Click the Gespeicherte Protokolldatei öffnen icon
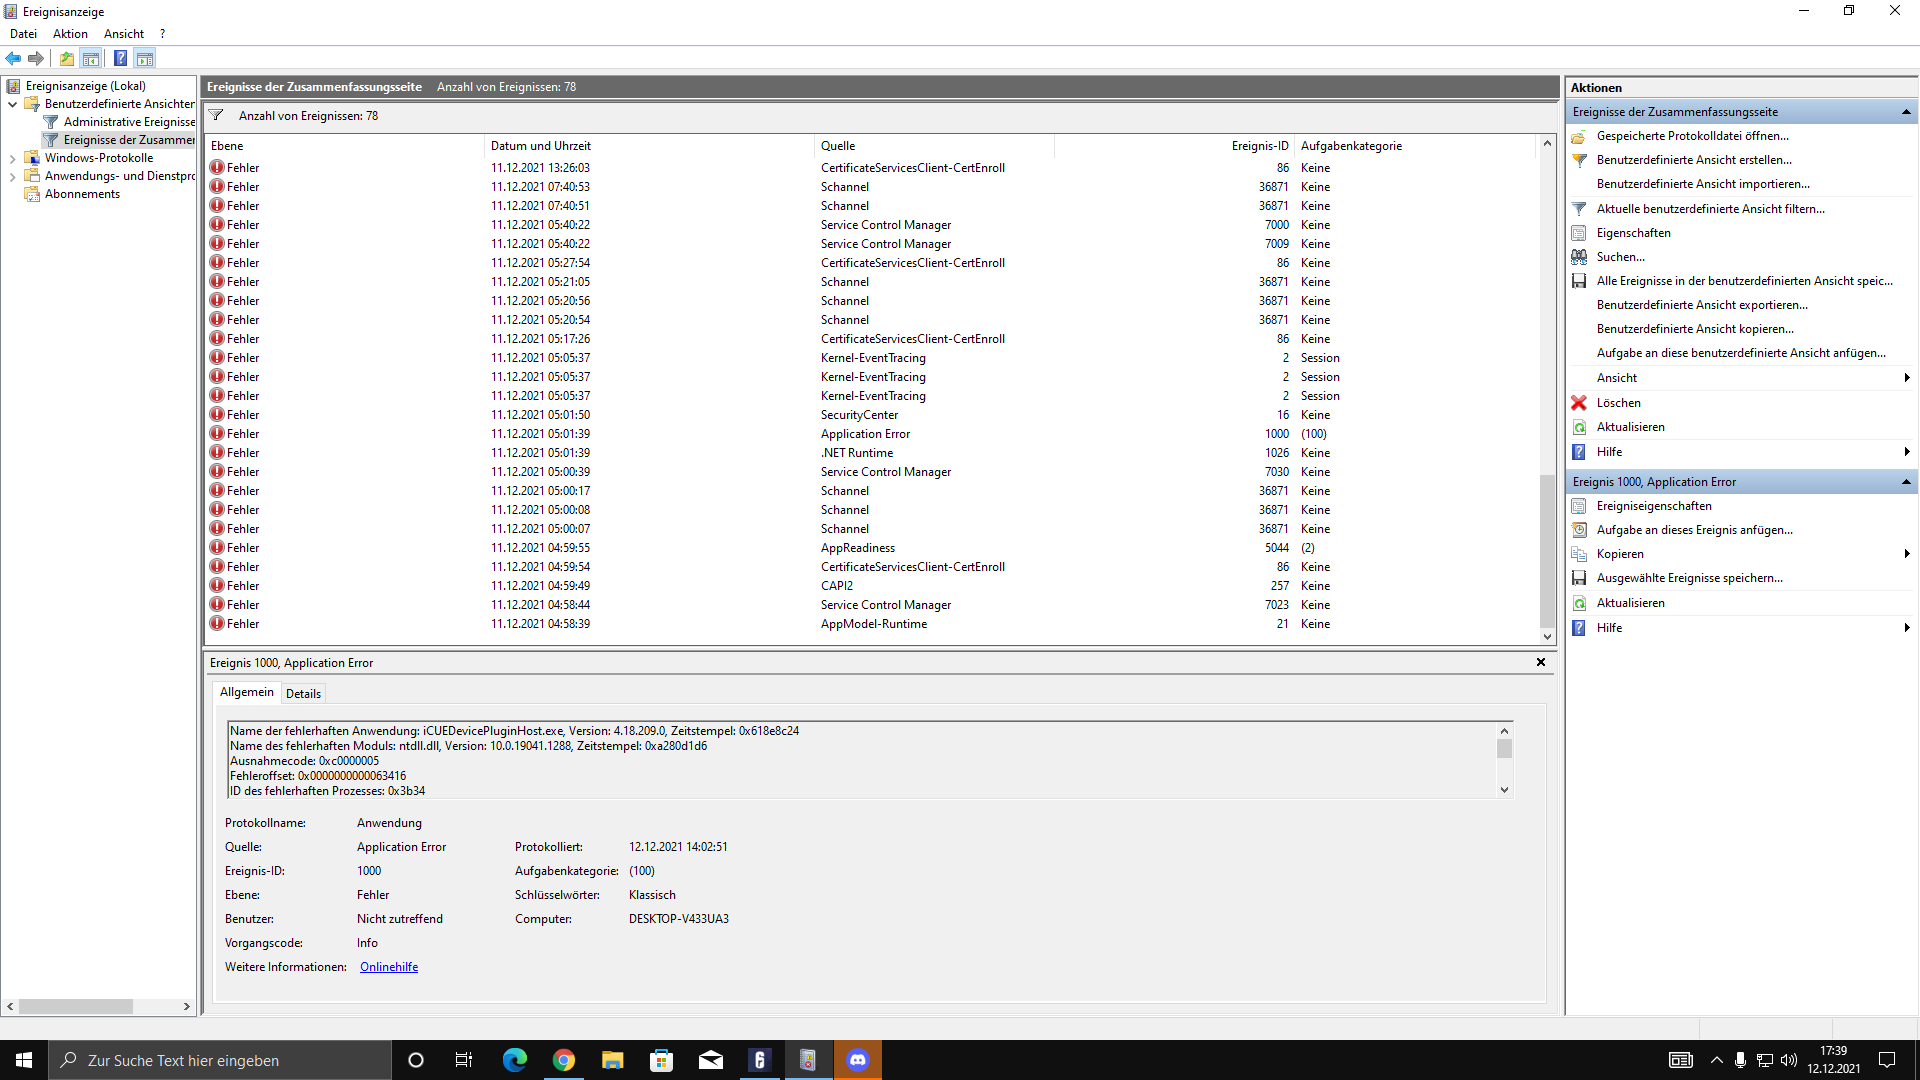 pyautogui.click(x=1579, y=136)
